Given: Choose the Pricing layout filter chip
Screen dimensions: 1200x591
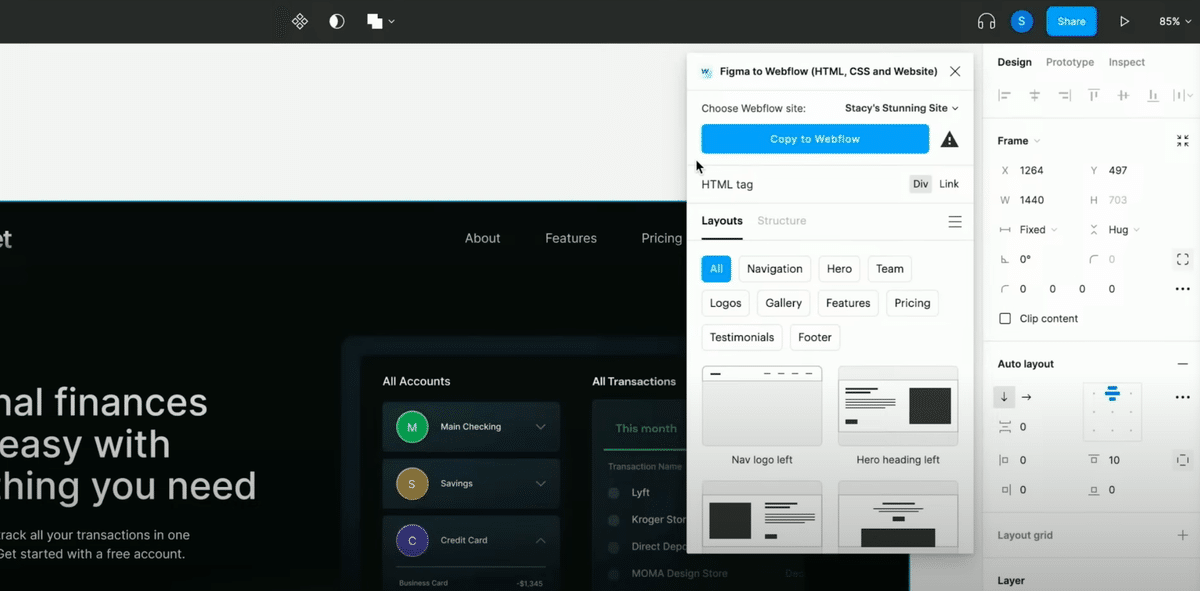Looking at the screenshot, I should pos(912,303).
